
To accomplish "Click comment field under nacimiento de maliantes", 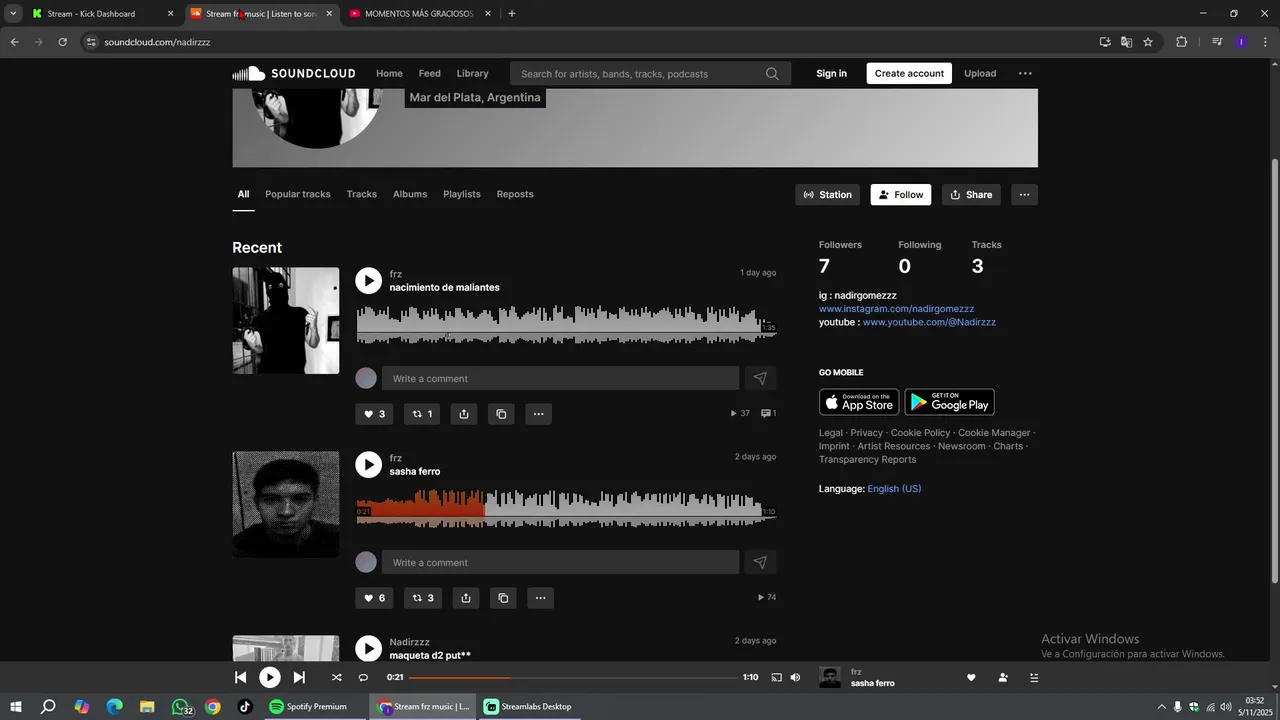I will pos(560,378).
